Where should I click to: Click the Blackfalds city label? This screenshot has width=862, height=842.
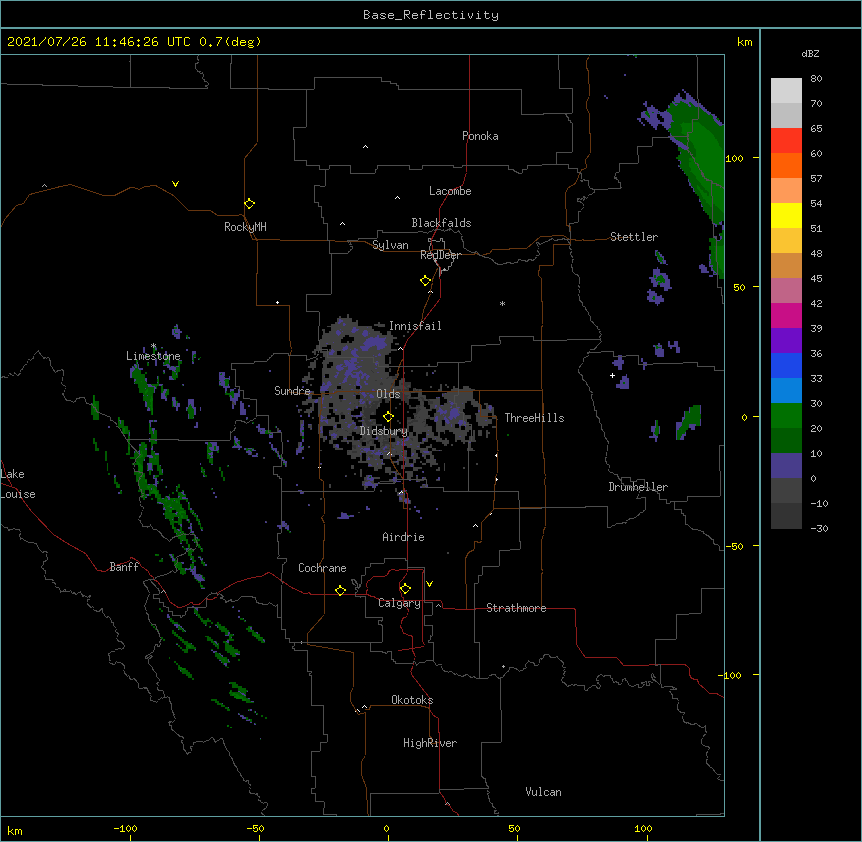(x=441, y=223)
